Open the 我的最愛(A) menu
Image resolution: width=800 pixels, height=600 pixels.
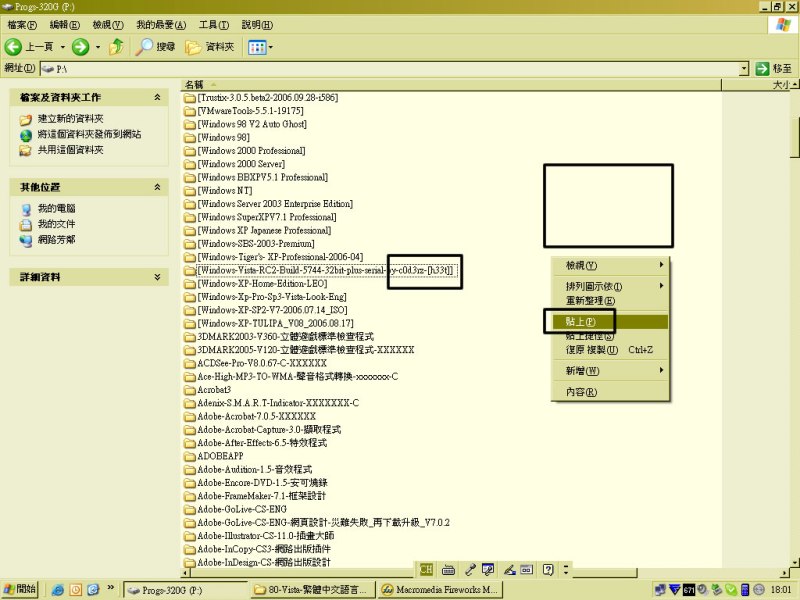click(161, 24)
